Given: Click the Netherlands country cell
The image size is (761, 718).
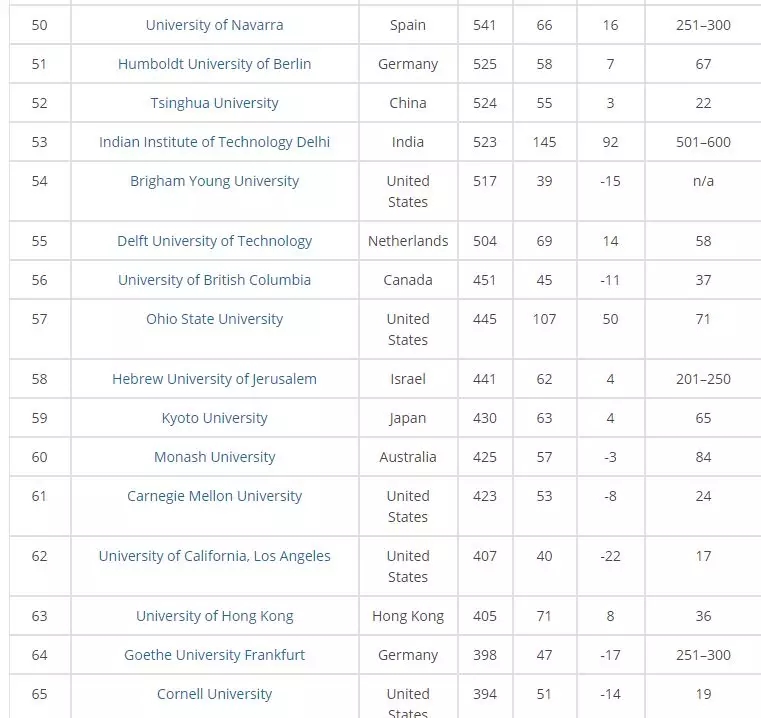Looking at the screenshot, I should (408, 241).
